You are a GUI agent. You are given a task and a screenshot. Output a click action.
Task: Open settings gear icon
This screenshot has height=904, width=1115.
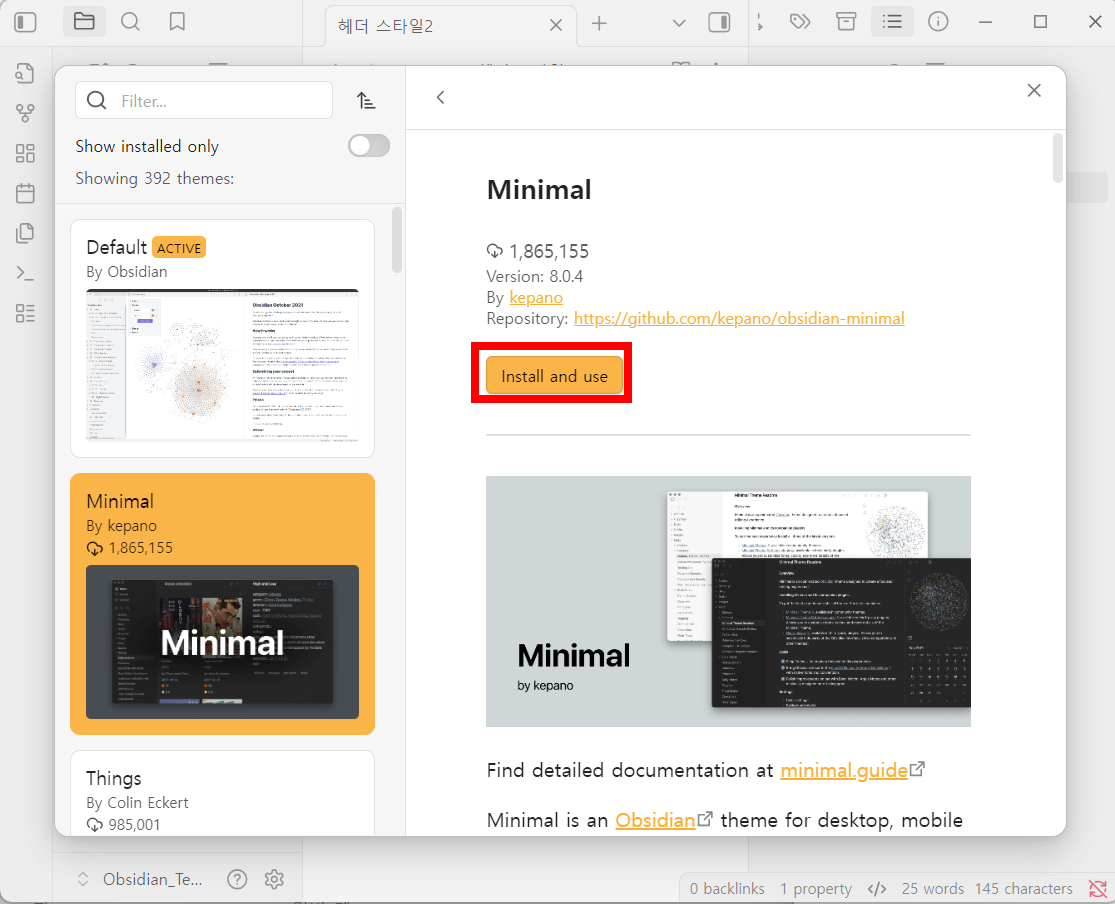tap(274, 879)
